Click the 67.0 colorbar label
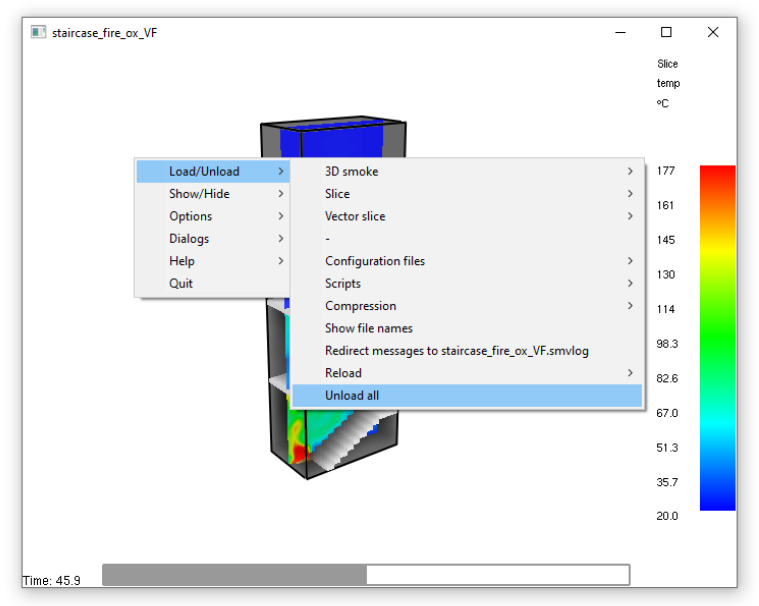 coord(667,413)
